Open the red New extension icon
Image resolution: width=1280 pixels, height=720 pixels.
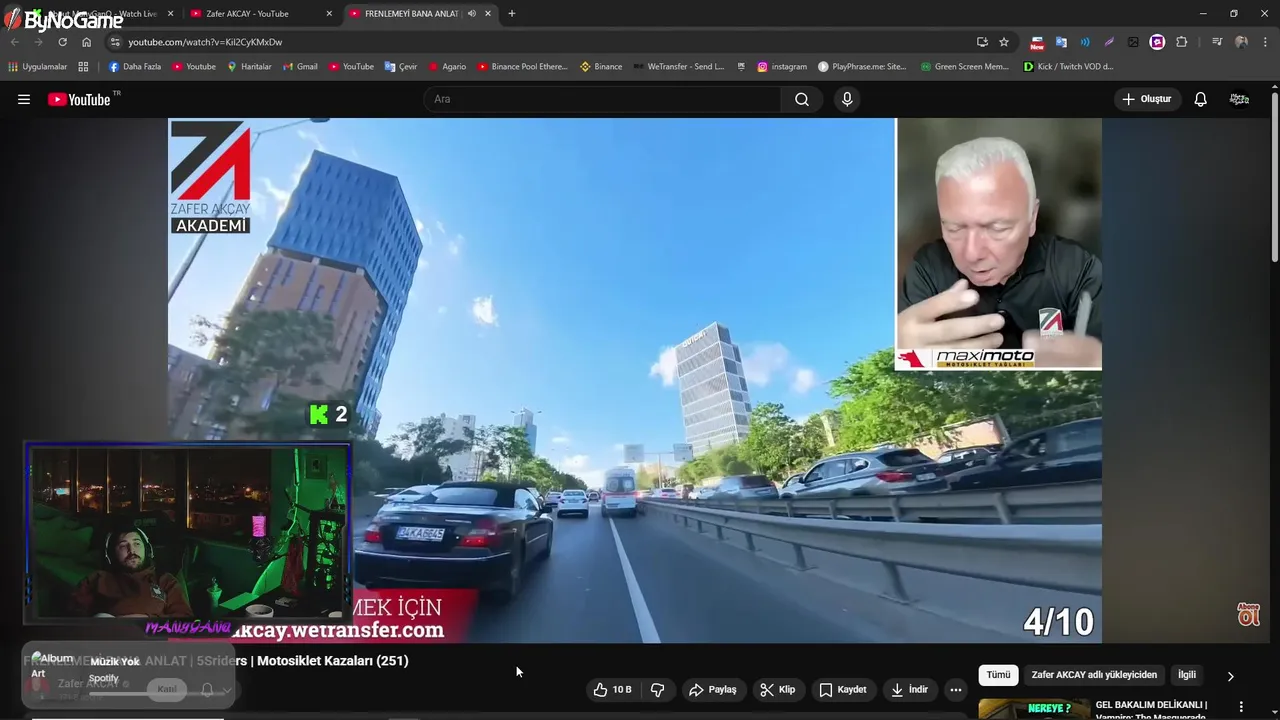(x=1037, y=42)
